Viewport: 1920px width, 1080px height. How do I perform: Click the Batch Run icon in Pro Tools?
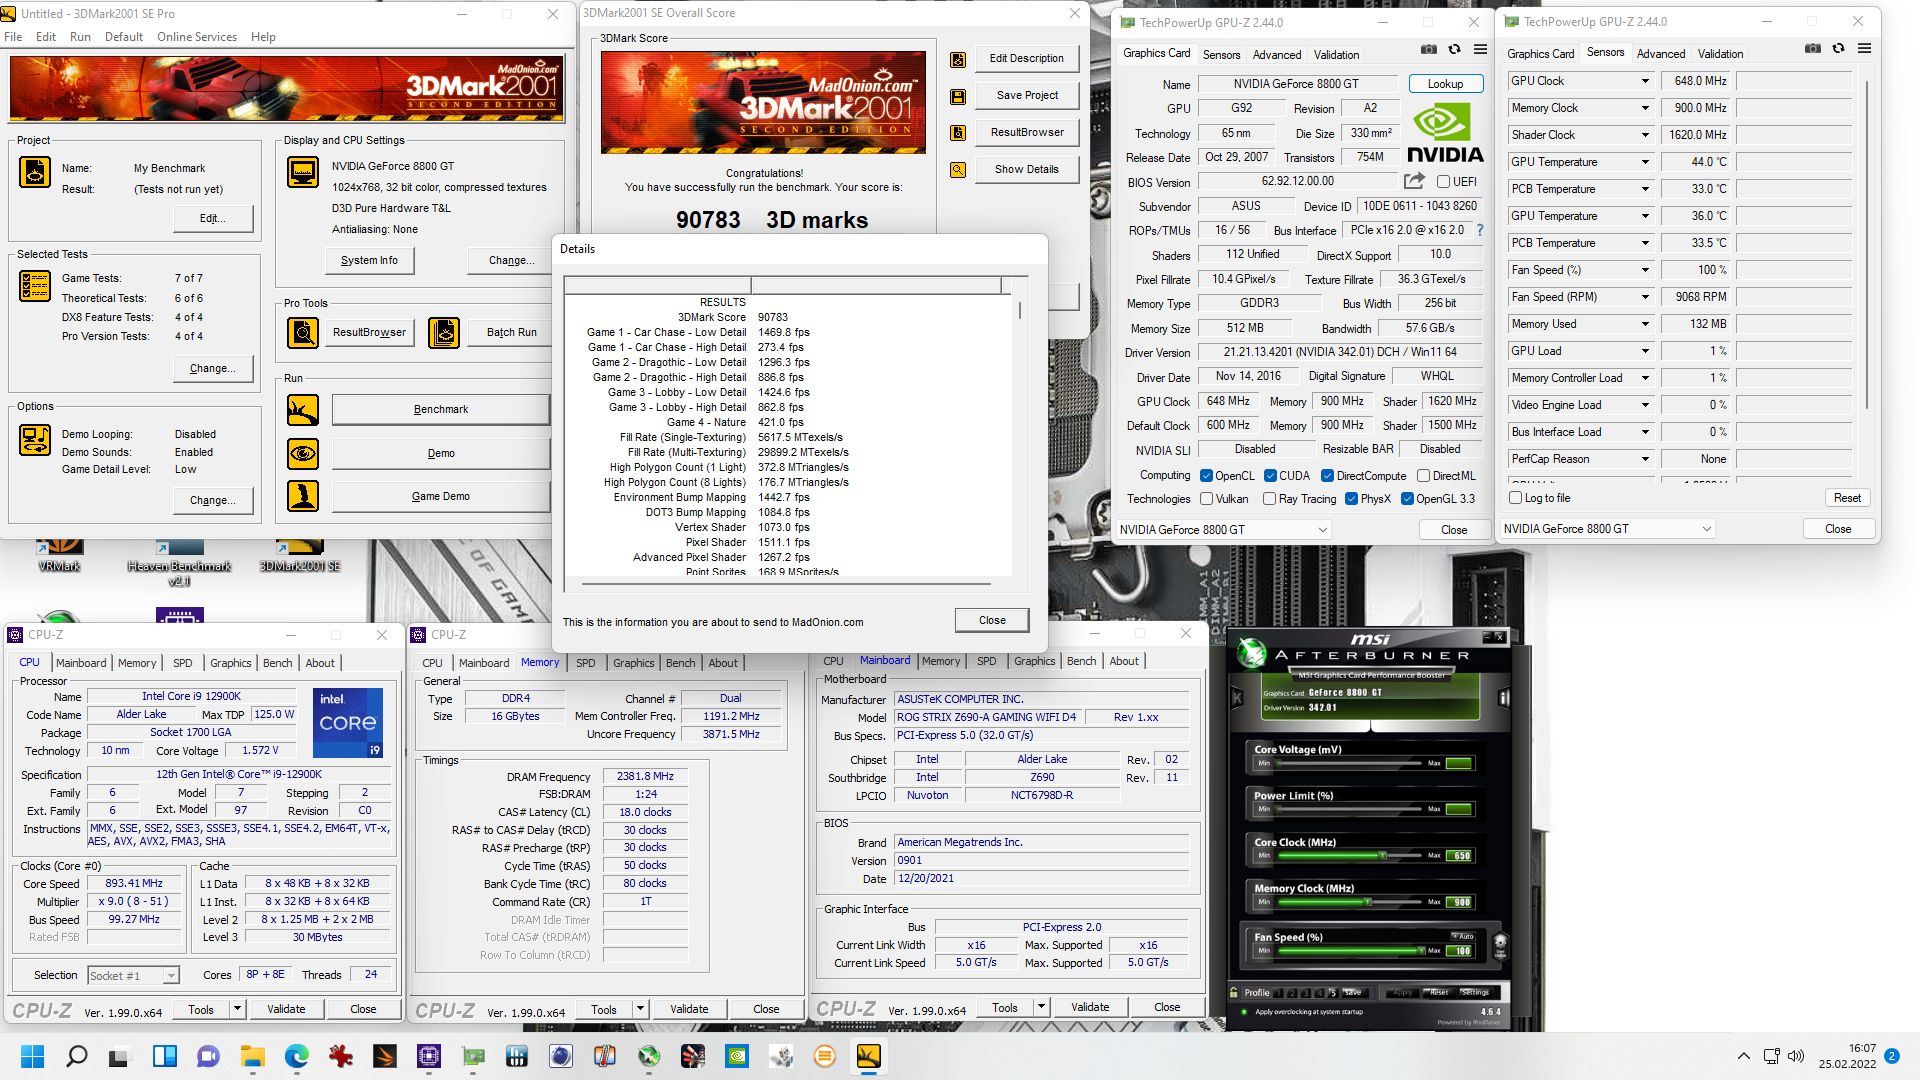pos(444,333)
